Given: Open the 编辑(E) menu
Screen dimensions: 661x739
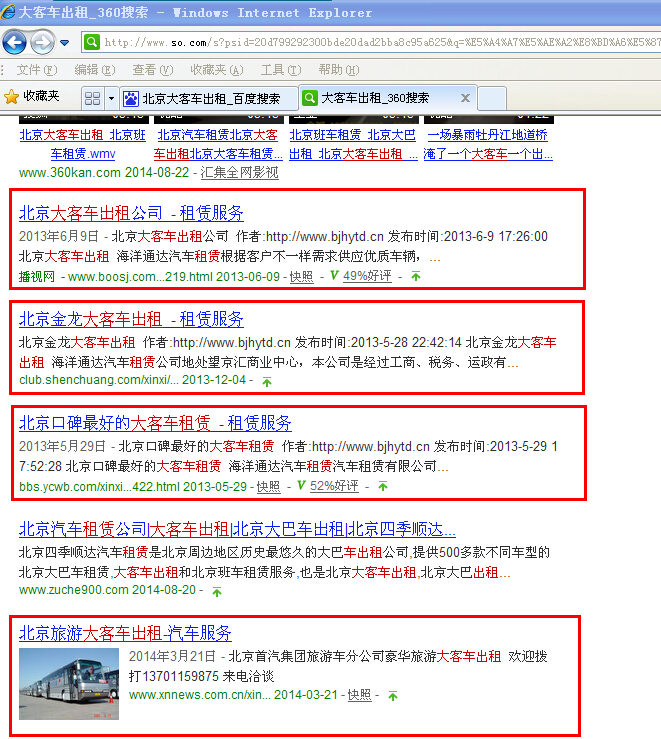Looking at the screenshot, I should pyautogui.click(x=95, y=70).
